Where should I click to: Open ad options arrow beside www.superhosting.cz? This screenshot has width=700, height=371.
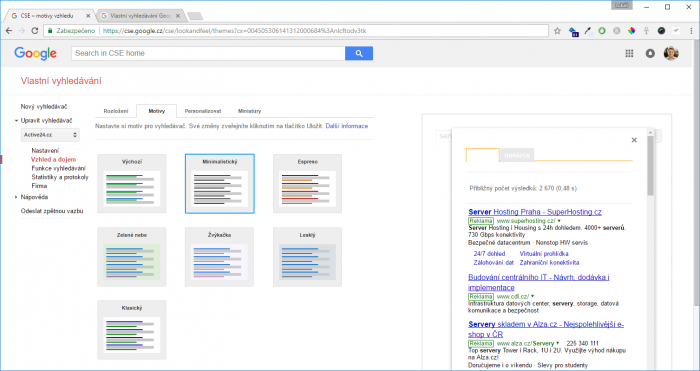pyautogui.click(x=559, y=221)
